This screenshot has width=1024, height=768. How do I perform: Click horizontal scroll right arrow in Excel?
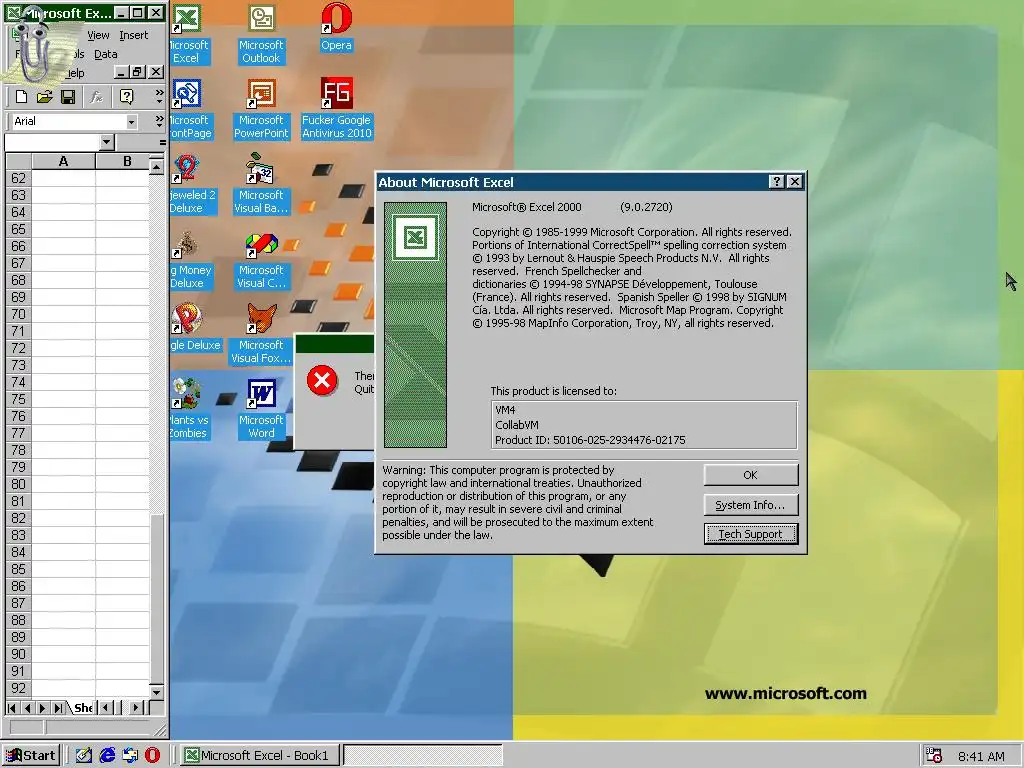[x=135, y=708]
